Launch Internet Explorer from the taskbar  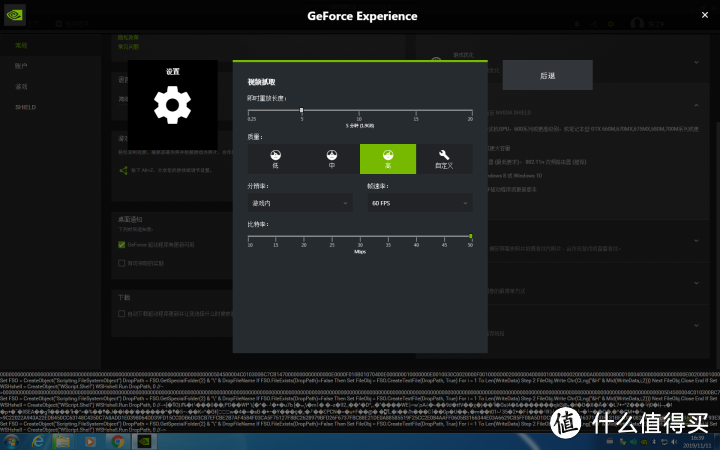[38, 442]
